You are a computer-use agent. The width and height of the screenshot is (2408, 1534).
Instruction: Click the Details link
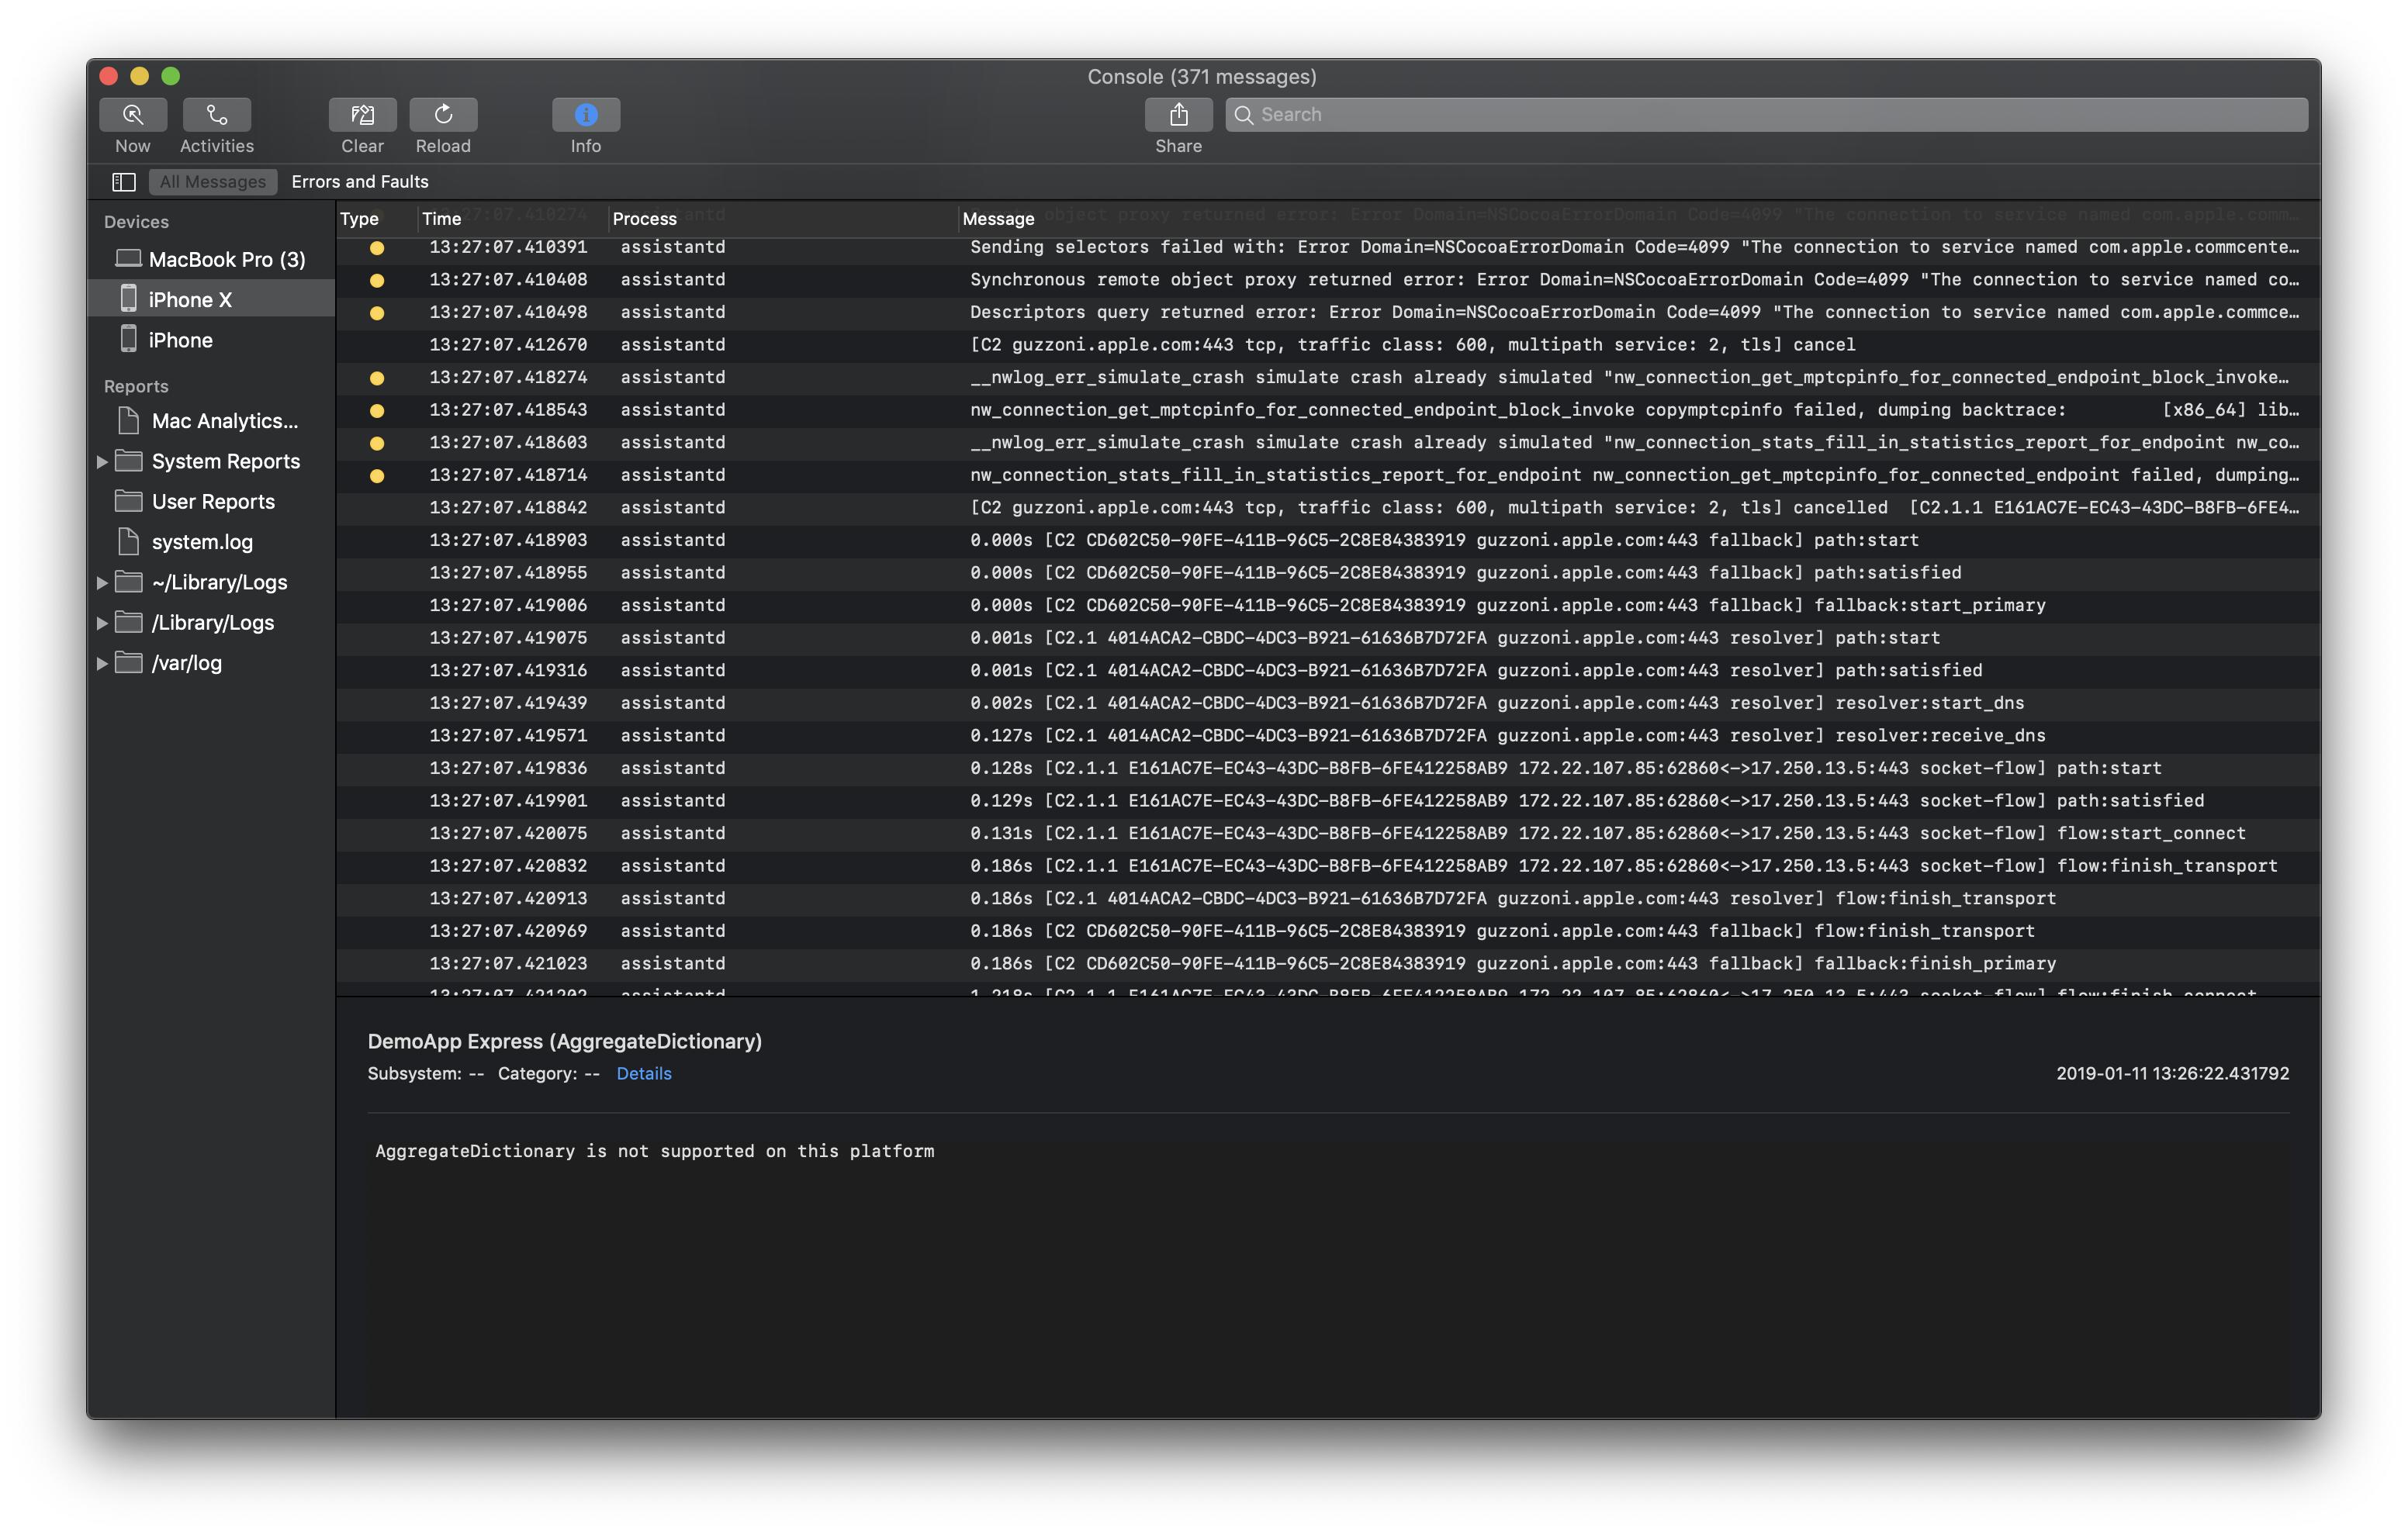coord(643,1073)
